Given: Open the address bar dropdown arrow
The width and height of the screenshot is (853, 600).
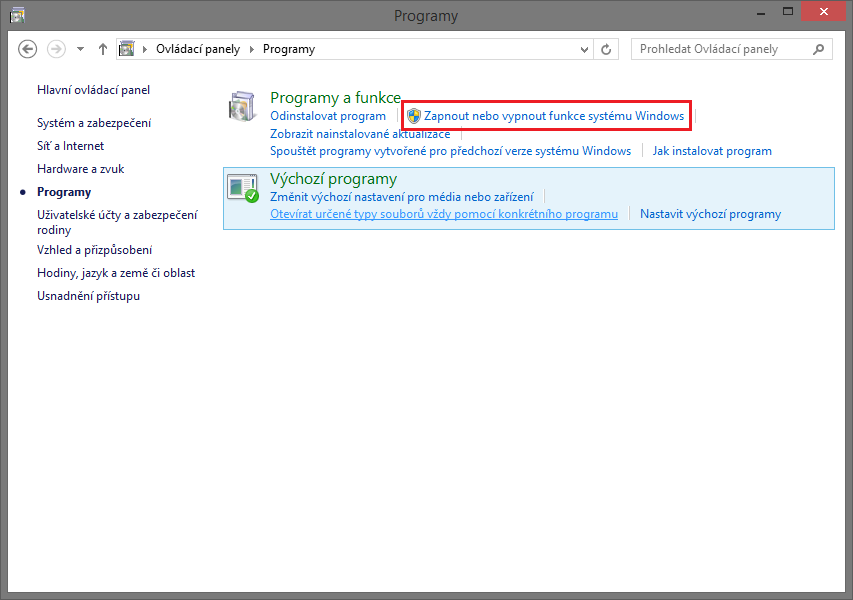Looking at the screenshot, I should (583, 48).
